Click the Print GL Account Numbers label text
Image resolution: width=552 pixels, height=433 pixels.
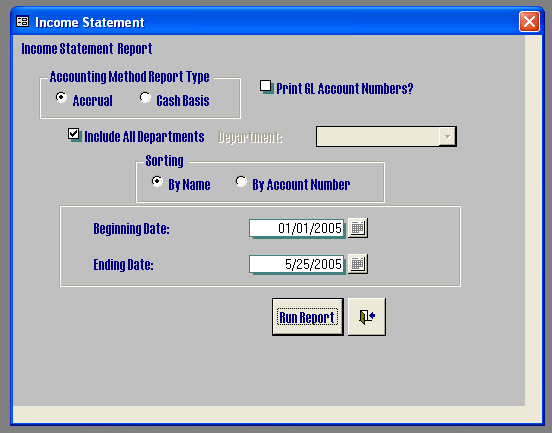pos(345,89)
